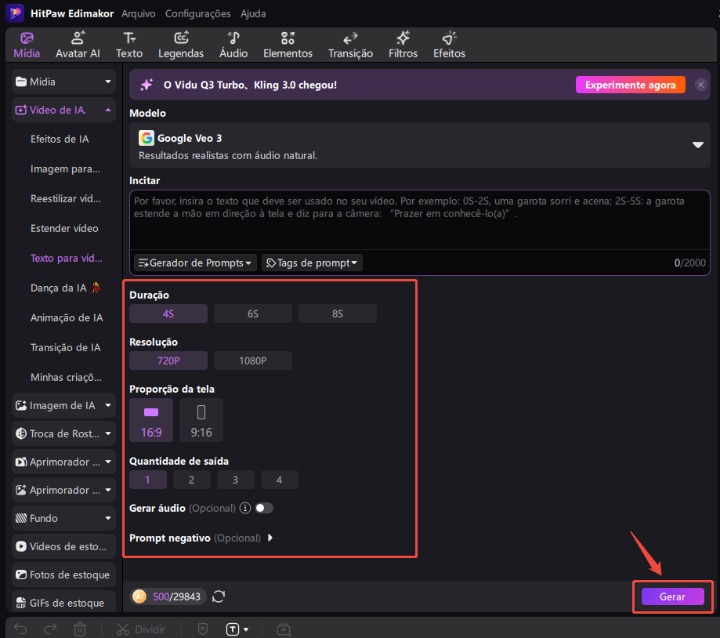720x638 pixels.
Task: Open the Efeitos tab
Action: 449,45
